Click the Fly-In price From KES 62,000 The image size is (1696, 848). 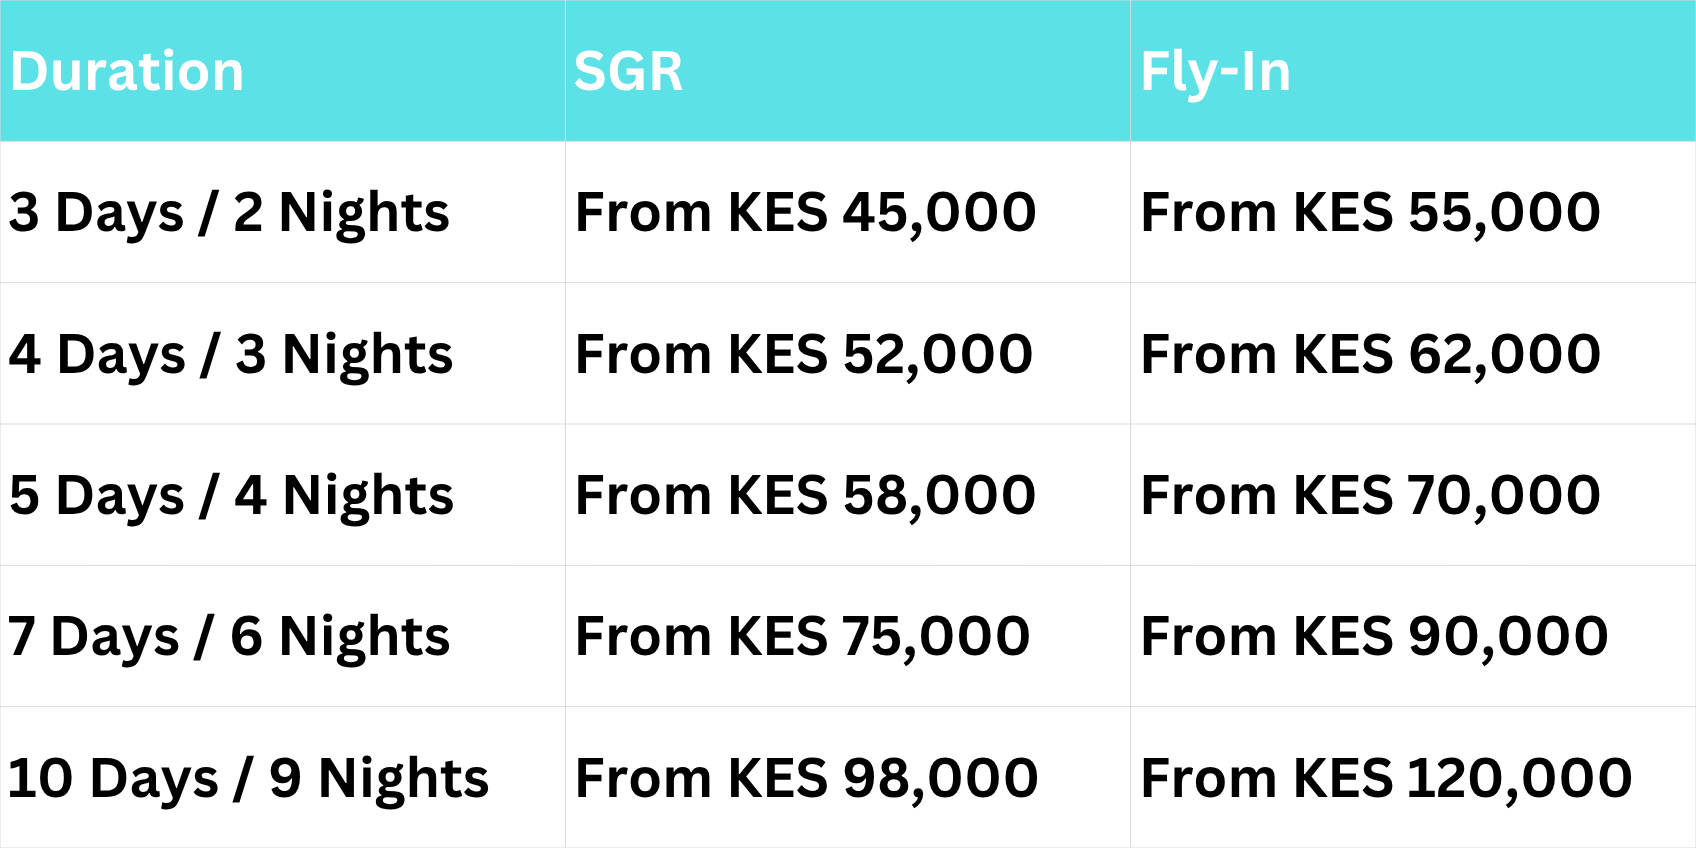1370,355
